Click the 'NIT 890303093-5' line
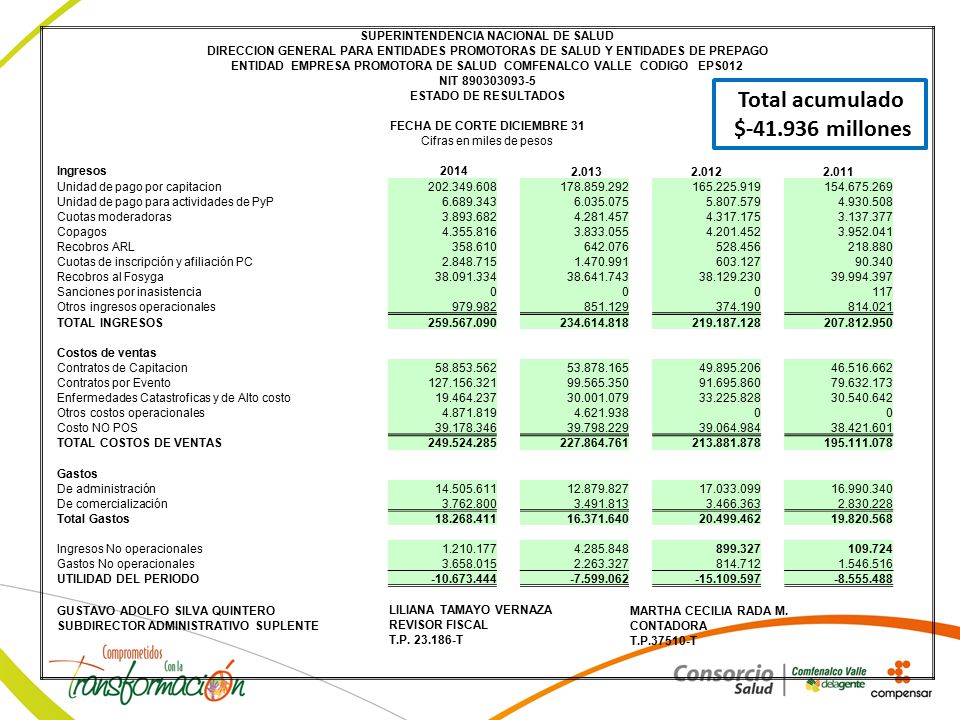This screenshot has height=720, width=960. (x=487, y=81)
